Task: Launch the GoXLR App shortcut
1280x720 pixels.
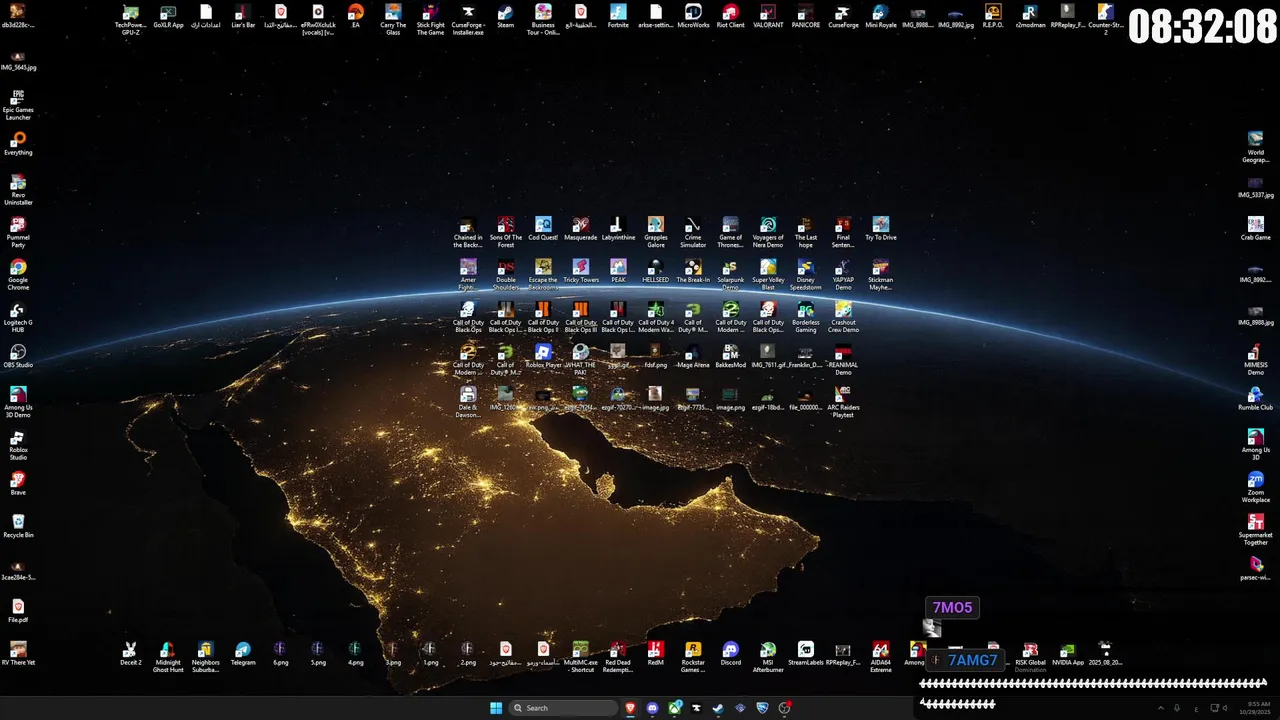Action: pos(168,17)
